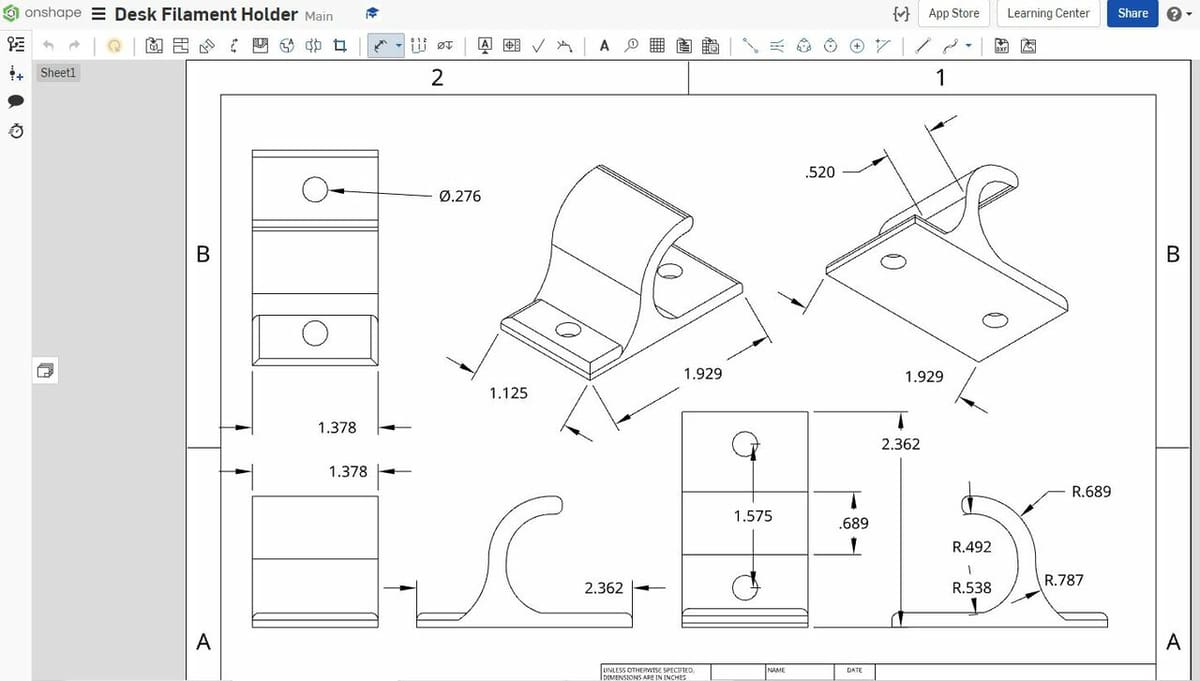Click the blue Share button
Viewport: 1200px width, 681px height.
(x=1132, y=14)
